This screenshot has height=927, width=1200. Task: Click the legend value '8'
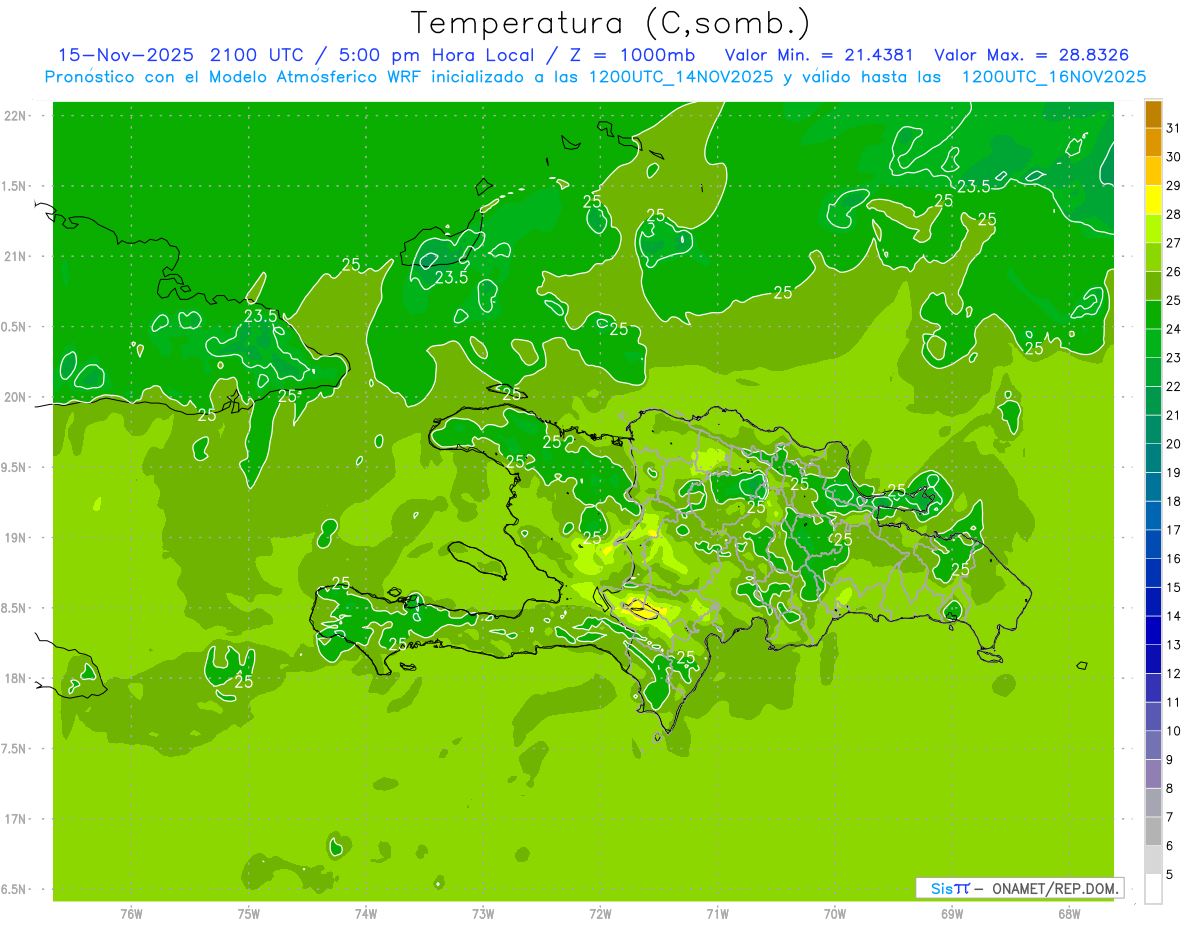pyautogui.click(x=1170, y=788)
